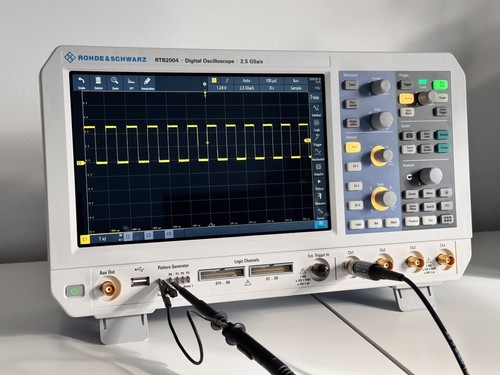Push the Search button in the Analysis section
Image resolution: width=500 pixels, height=375 pixels.
coord(430,207)
